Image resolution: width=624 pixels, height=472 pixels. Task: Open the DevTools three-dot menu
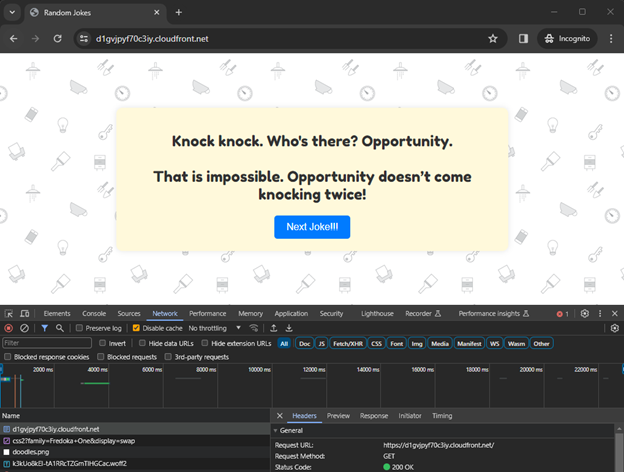coord(600,313)
